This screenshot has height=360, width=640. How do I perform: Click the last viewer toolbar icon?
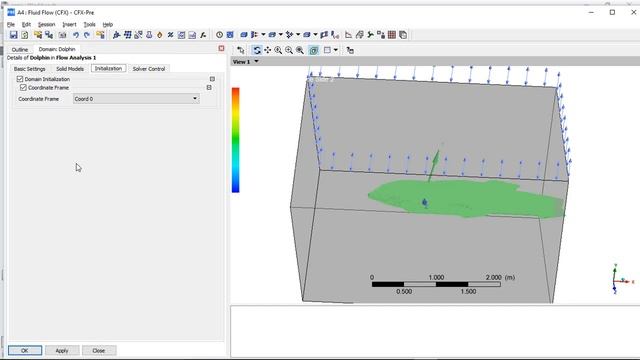350,50
